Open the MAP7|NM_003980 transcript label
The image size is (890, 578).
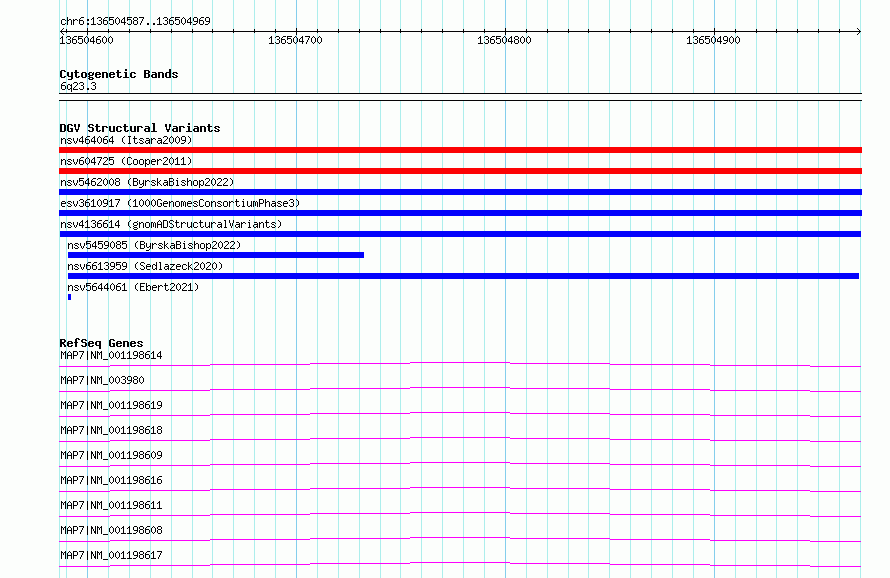(102, 380)
